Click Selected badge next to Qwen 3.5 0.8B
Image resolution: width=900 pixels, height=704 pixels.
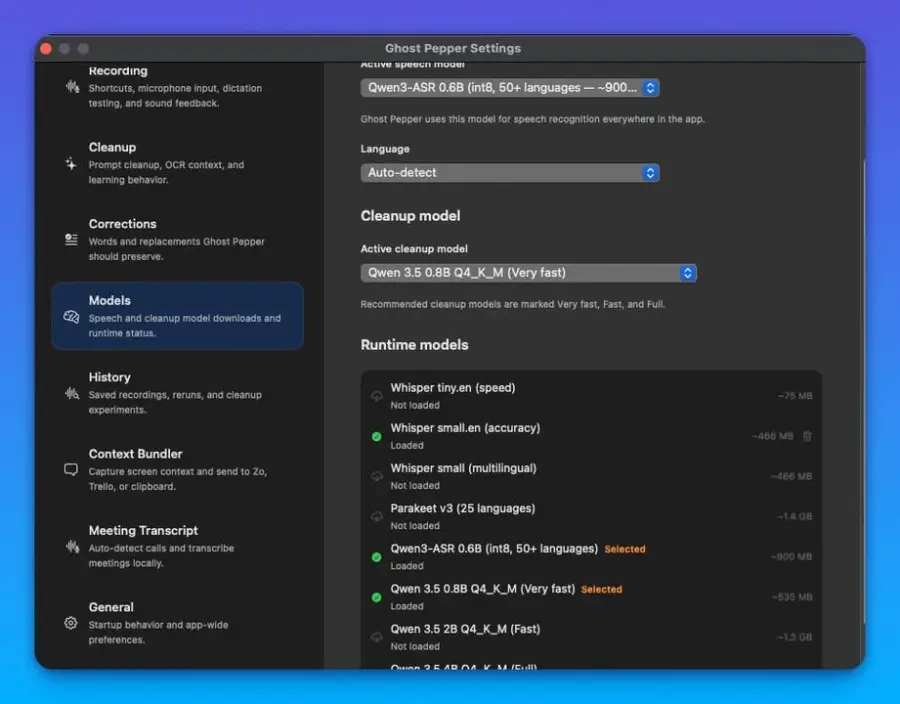pos(602,589)
